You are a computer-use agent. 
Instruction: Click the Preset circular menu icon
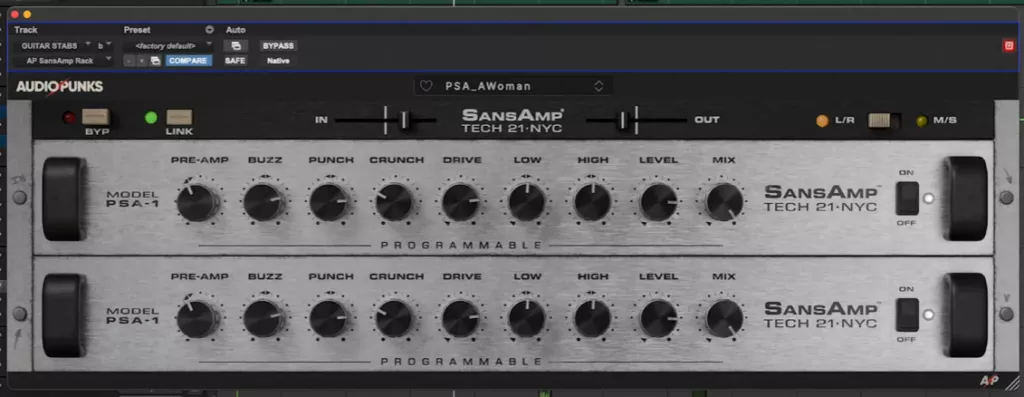(209, 29)
